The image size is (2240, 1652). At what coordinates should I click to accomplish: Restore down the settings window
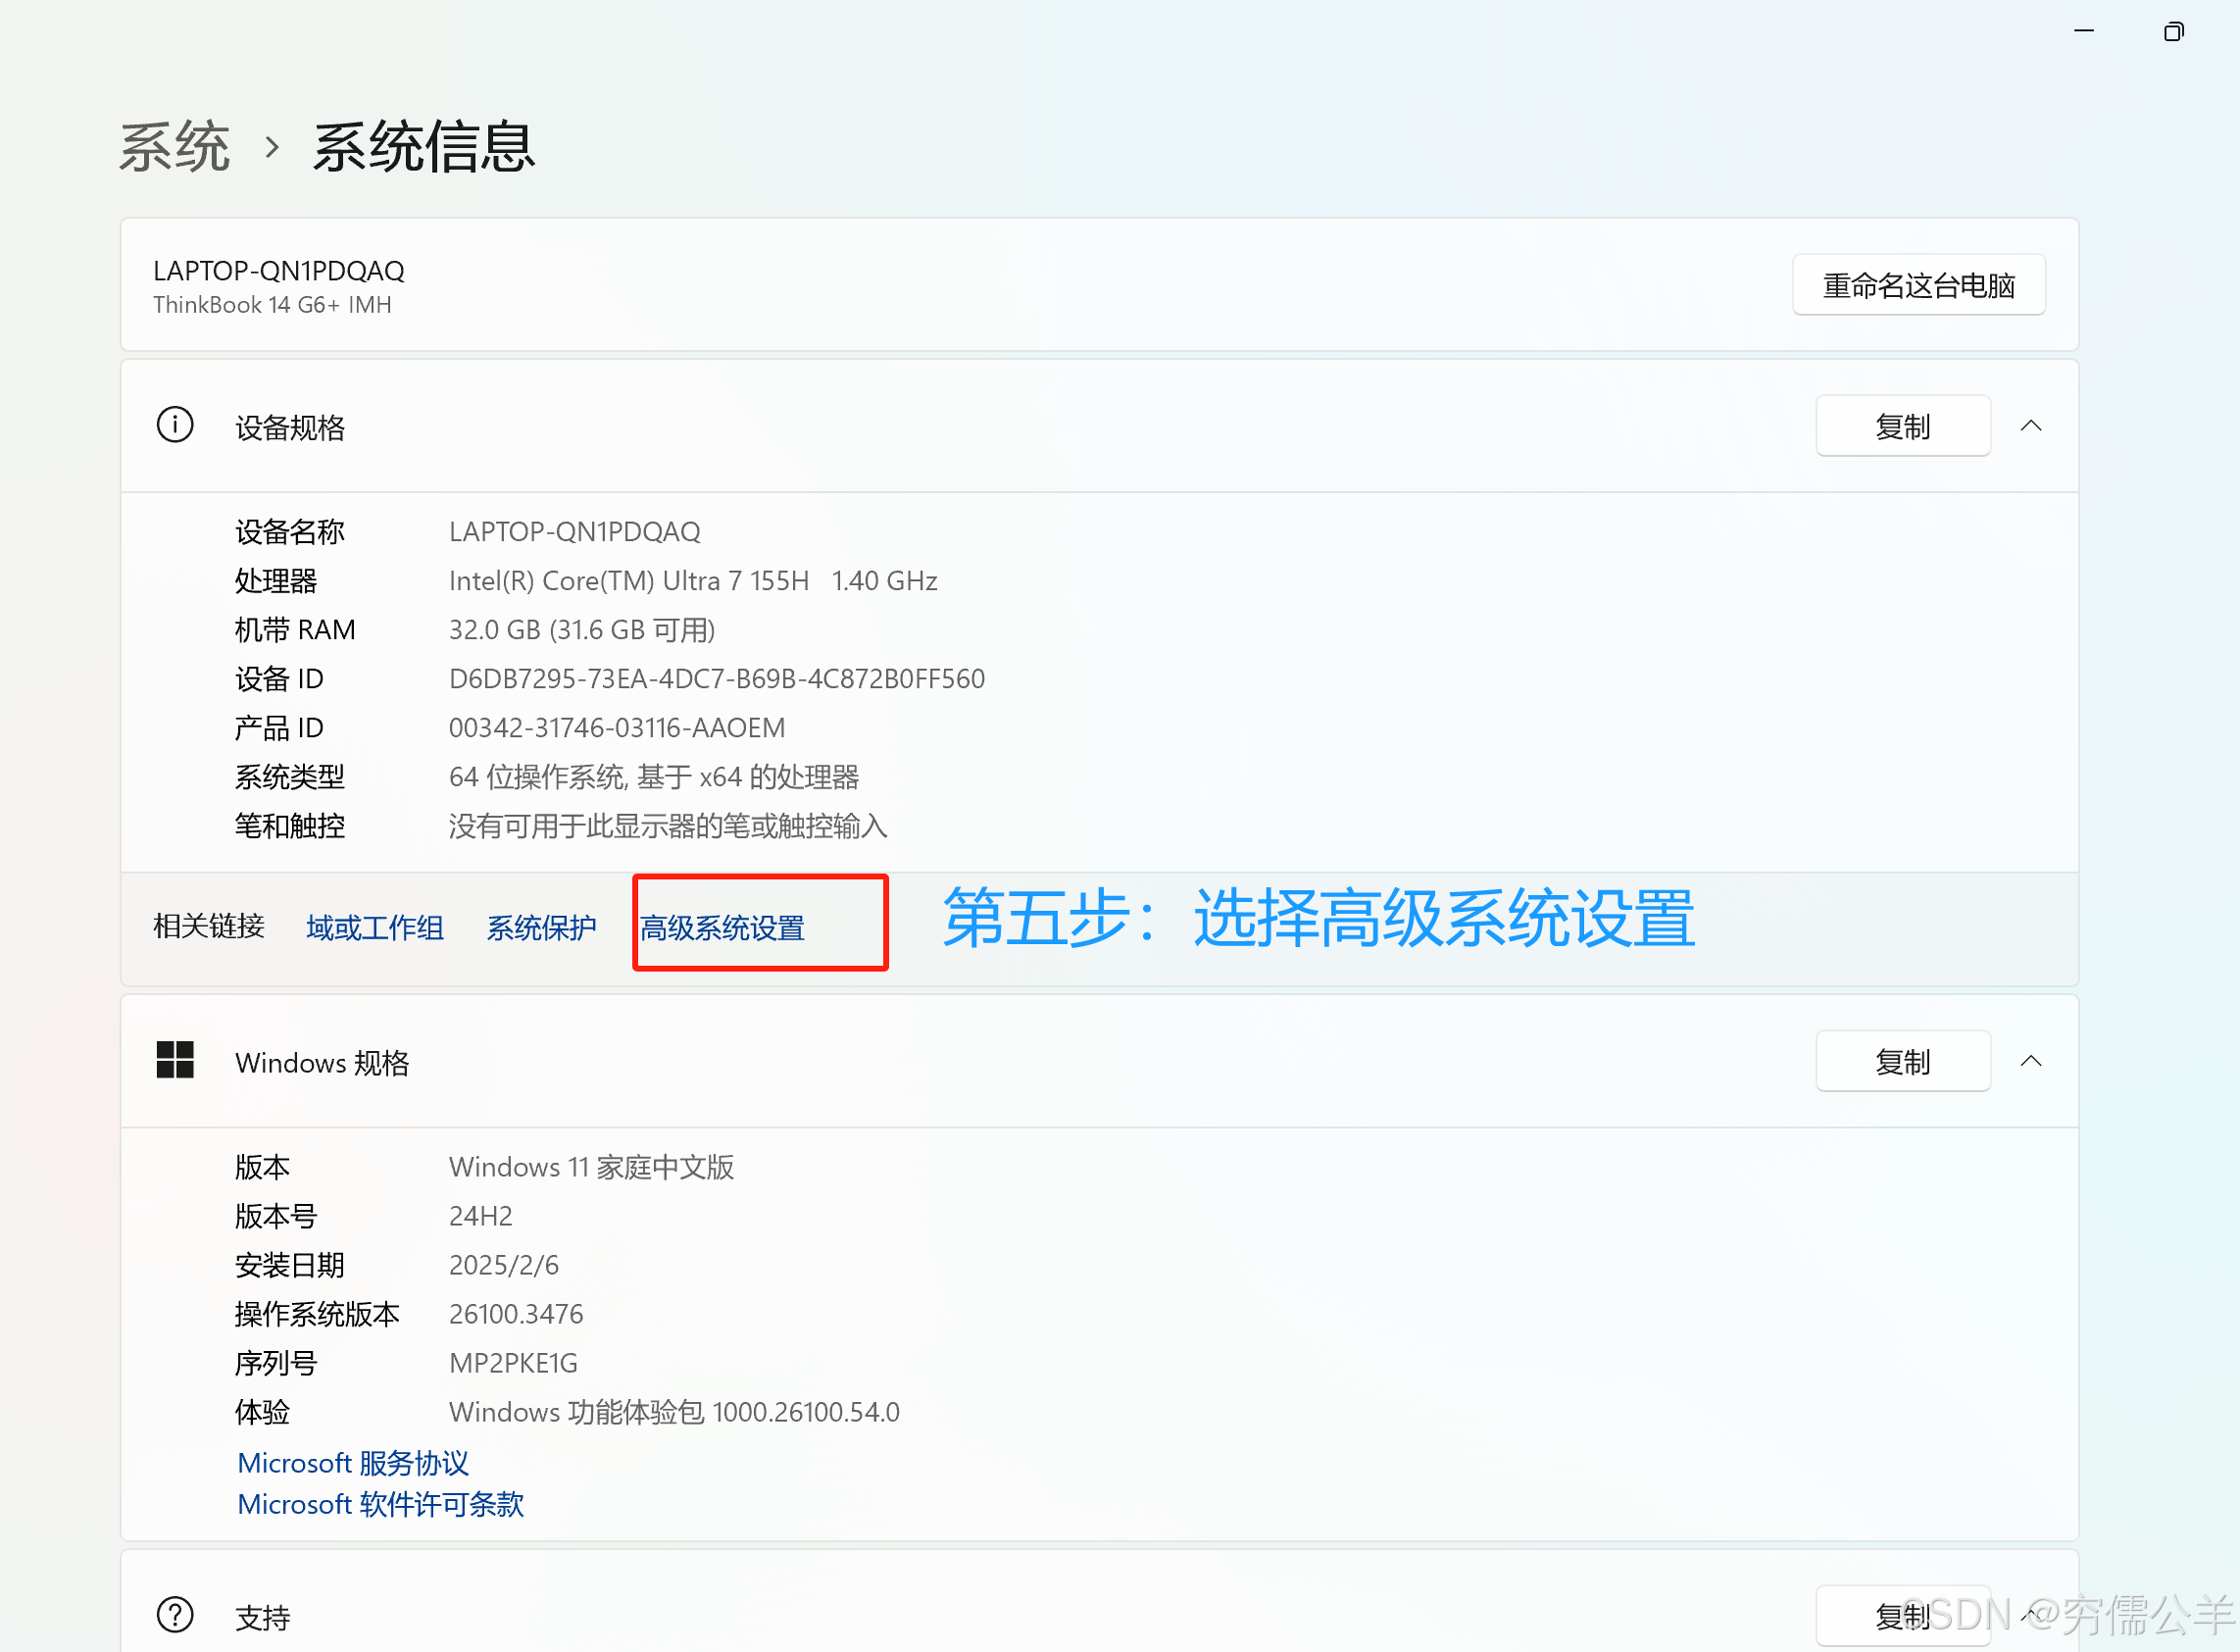tap(2173, 31)
